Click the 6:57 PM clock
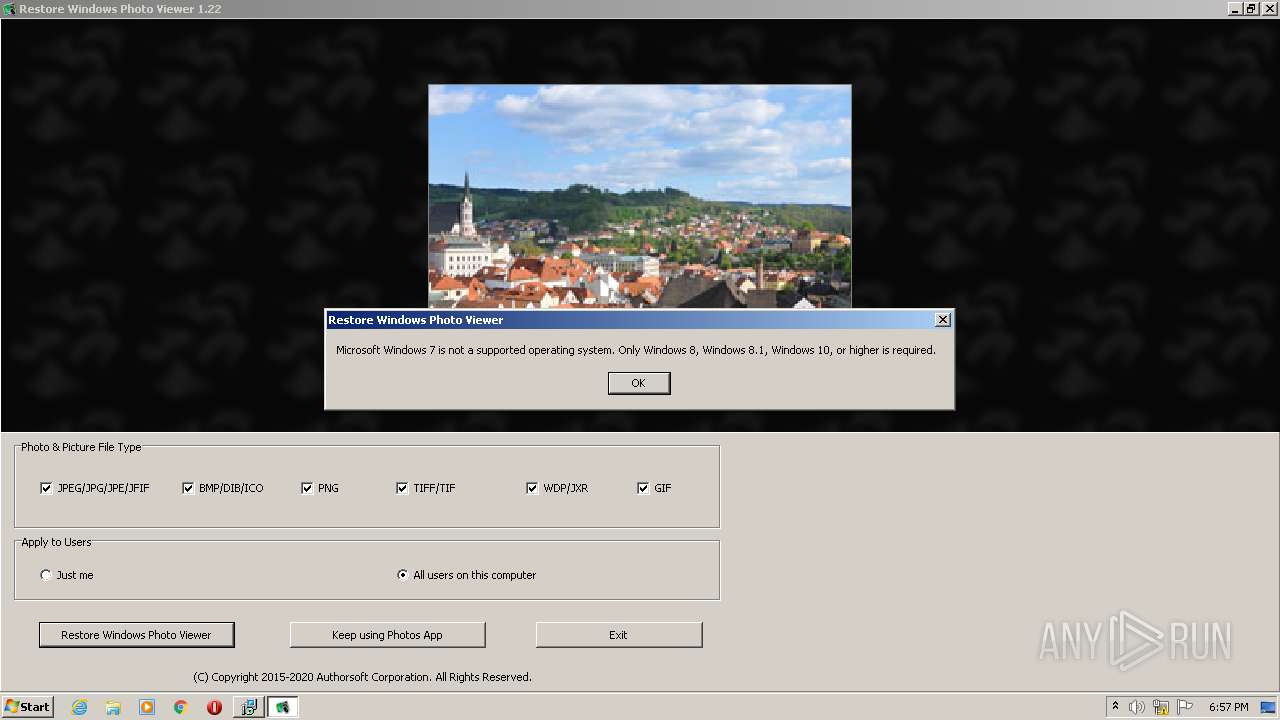The width and height of the screenshot is (1280, 720). click(1228, 707)
